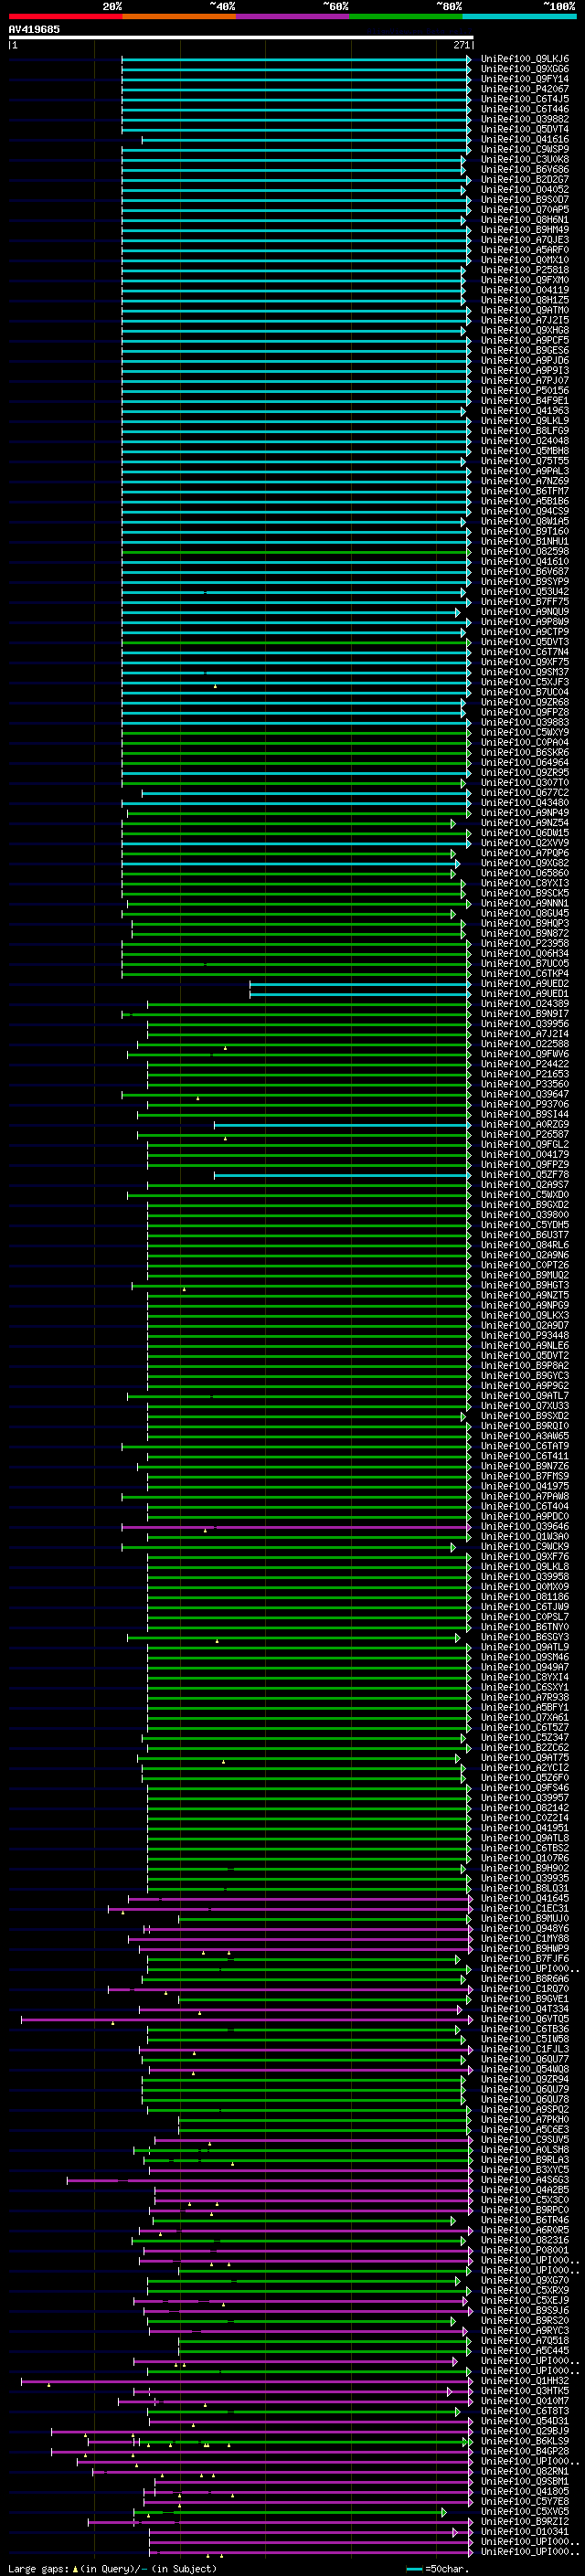
Task: Select the UniRef100_C0PA04 label
Action: click(x=525, y=742)
